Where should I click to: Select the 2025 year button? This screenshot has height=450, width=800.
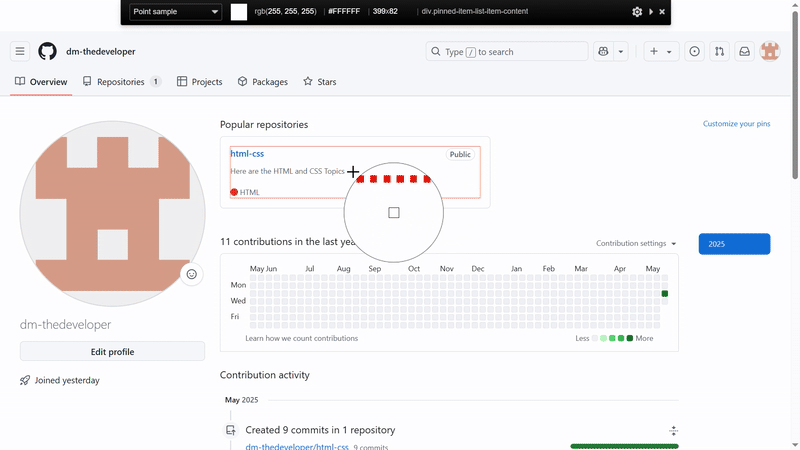coord(734,244)
